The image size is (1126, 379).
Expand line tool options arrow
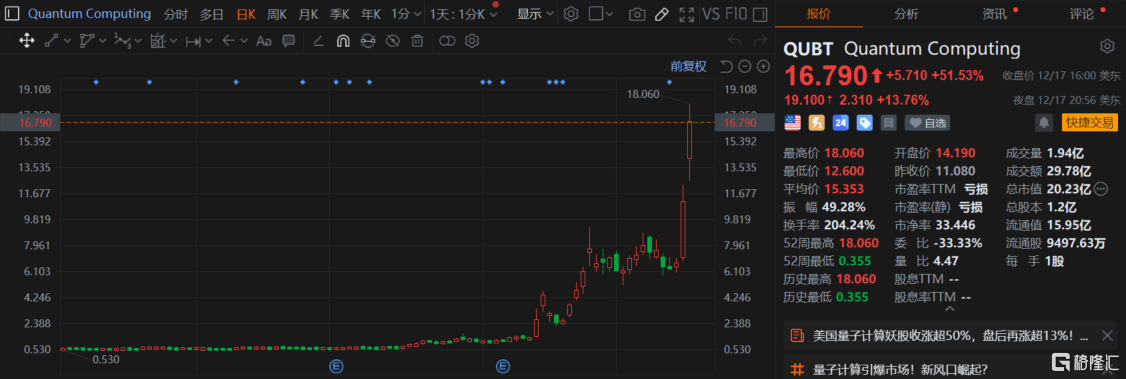click(68, 41)
